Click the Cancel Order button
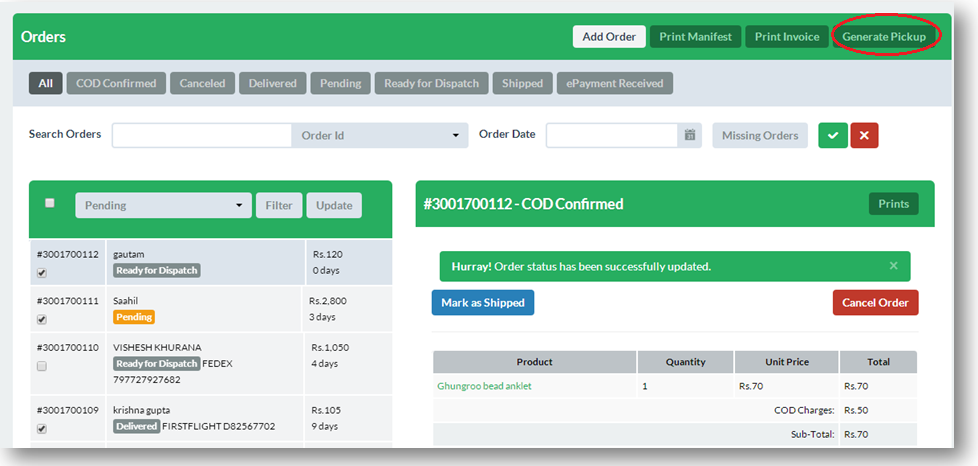 pos(875,303)
